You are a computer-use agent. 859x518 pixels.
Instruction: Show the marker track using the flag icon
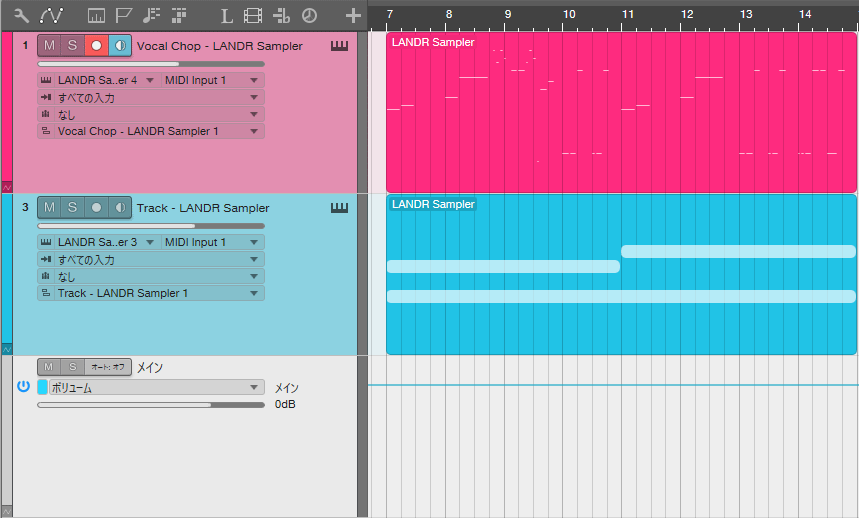click(x=124, y=16)
